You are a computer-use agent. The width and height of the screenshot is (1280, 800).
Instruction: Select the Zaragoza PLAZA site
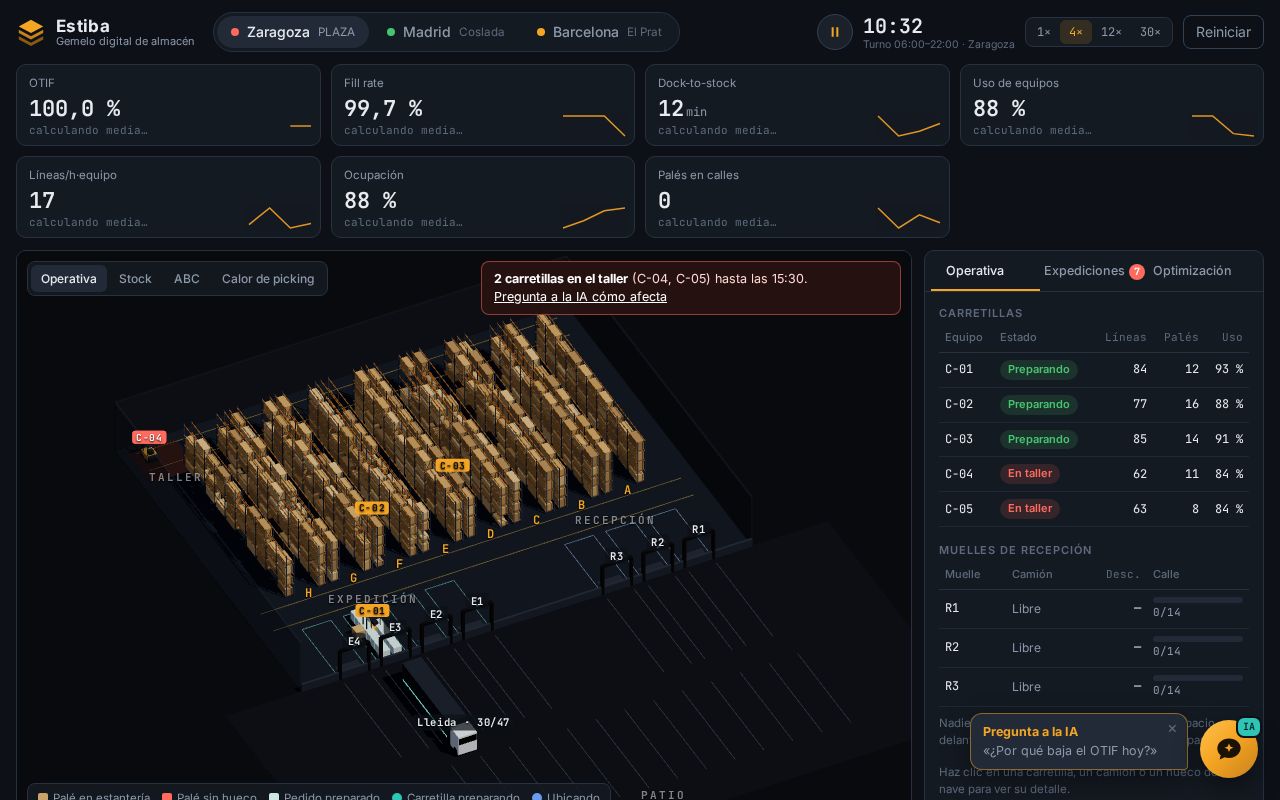pyautogui.click(x=293, y=32)
